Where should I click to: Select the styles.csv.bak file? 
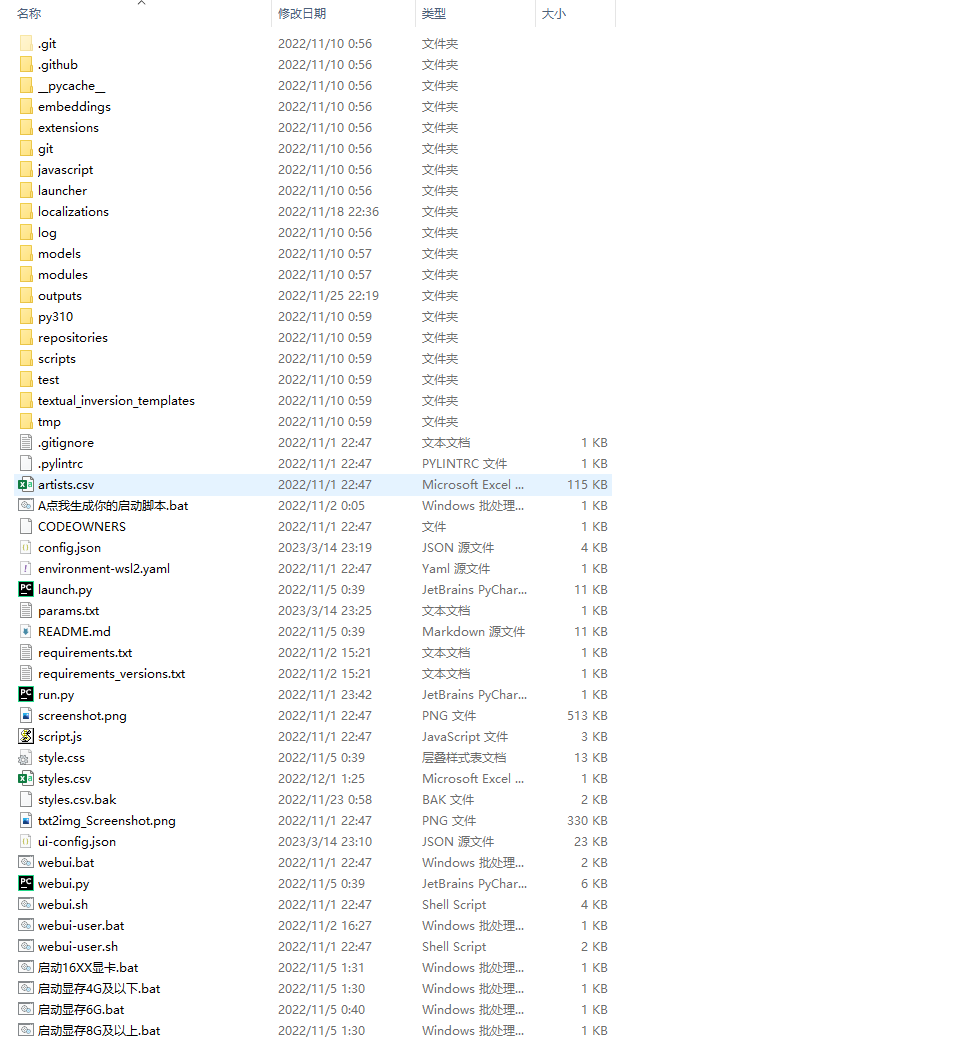click(x=75, y=799)
